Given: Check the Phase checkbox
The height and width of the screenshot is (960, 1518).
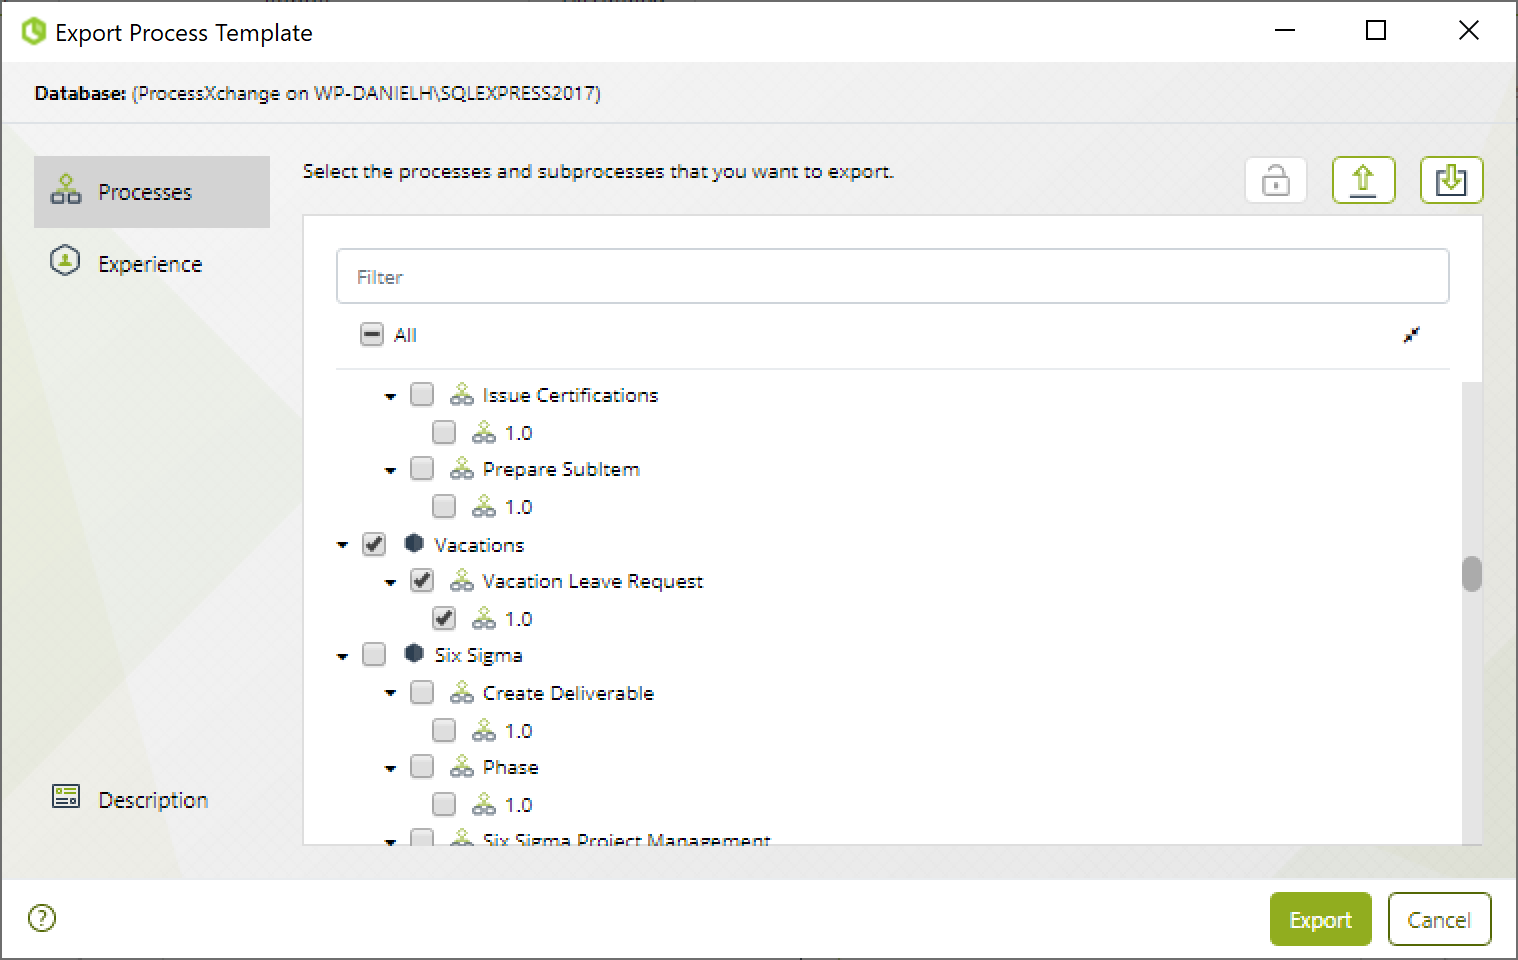Looking at the screenshot, I should (x=422, y=766).
